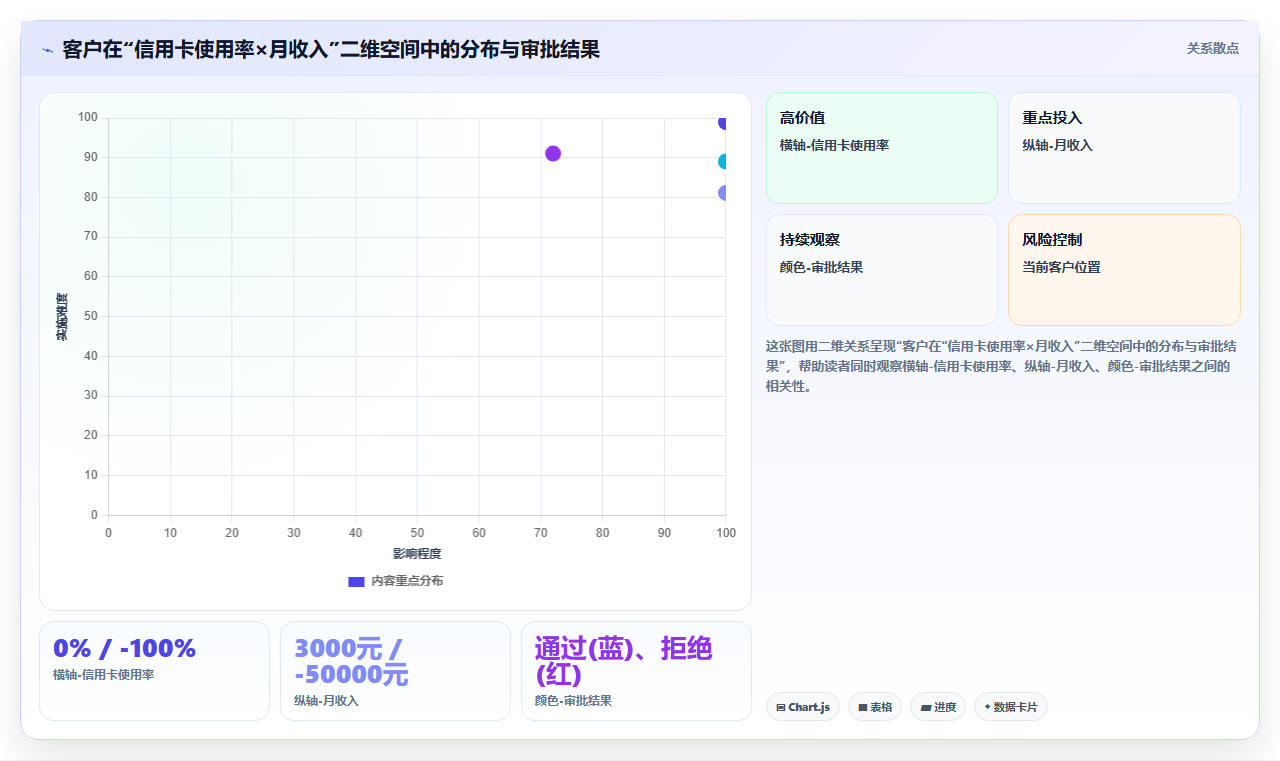Click the purple data point near 72
This screenshot has height=761, width=1280.
(x=553, y=153)
